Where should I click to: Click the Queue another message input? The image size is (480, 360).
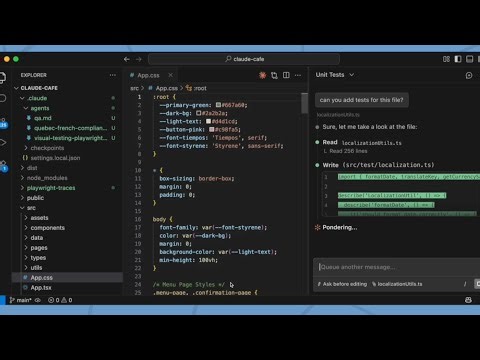[x=397, y=267]
